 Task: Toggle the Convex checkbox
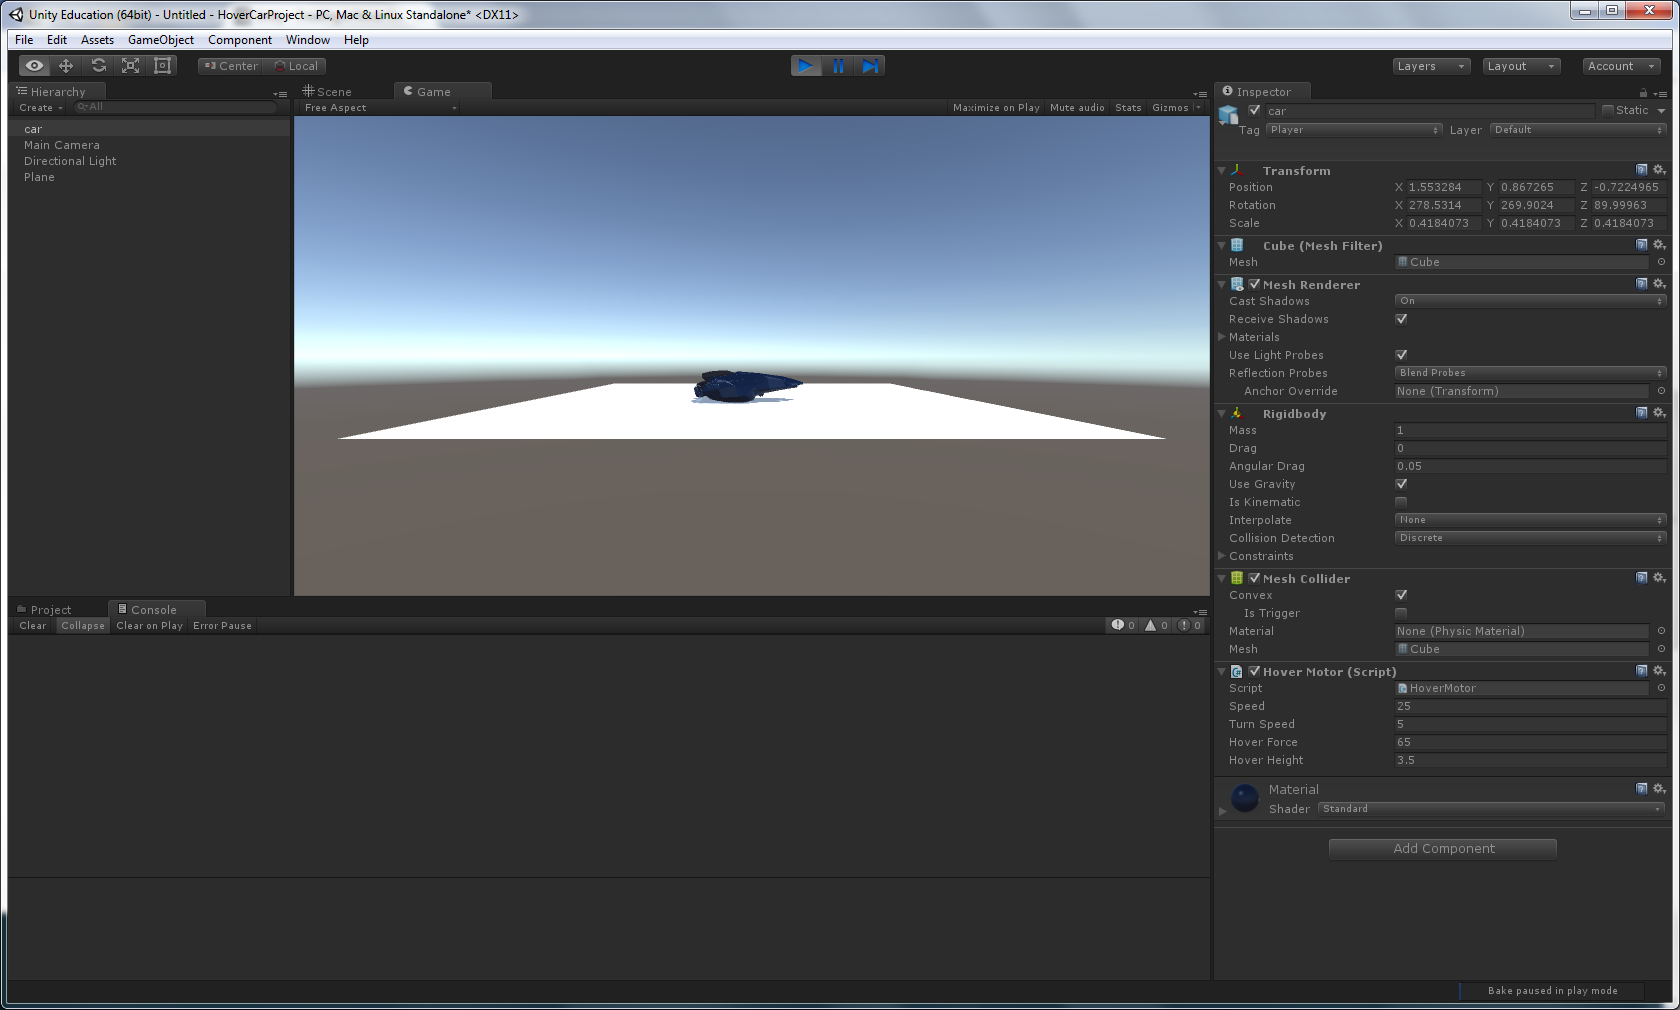(1401, 595)
